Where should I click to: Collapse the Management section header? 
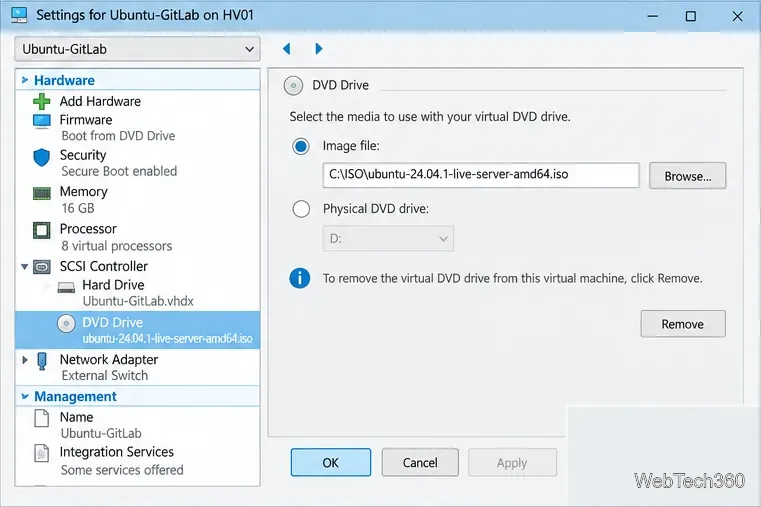[25, 396]
